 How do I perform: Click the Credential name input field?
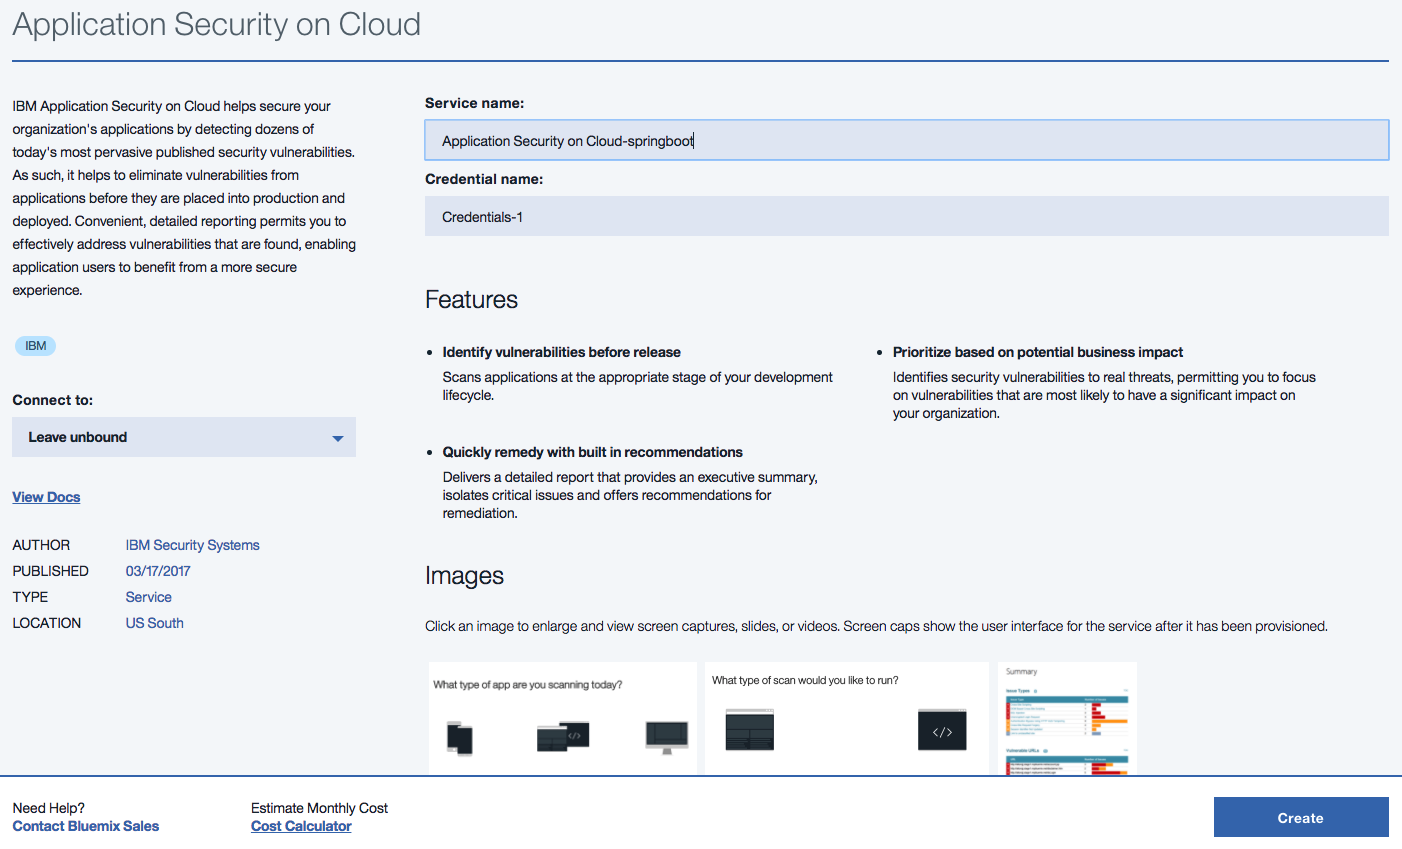coord(906,216)
